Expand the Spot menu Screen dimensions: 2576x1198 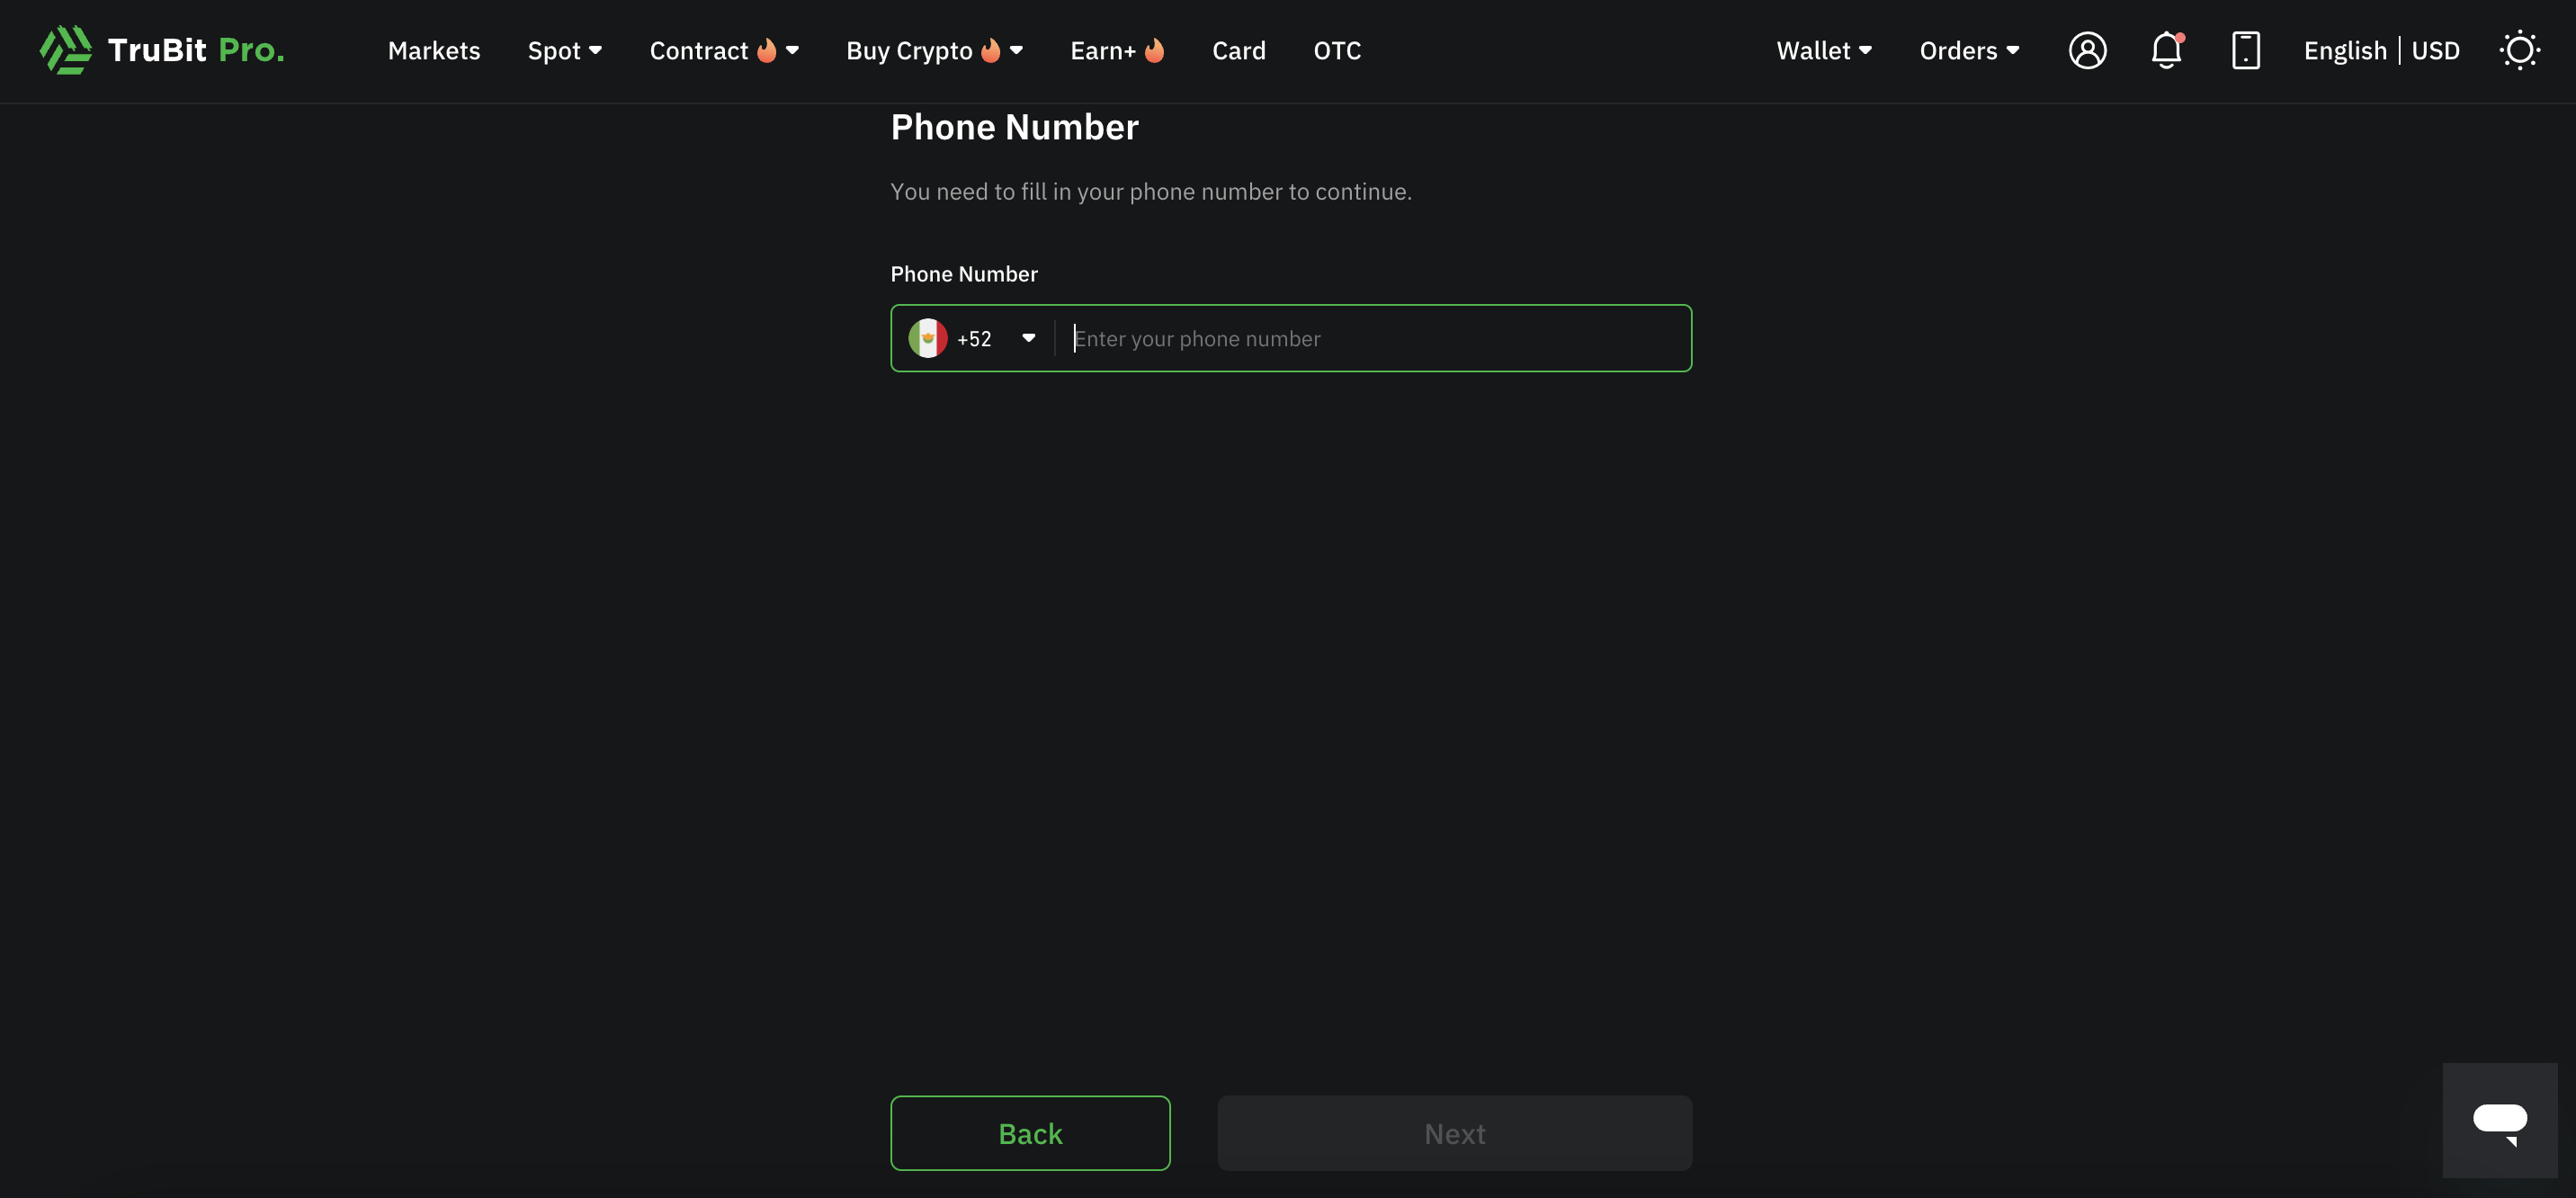(x=564, y=50)
